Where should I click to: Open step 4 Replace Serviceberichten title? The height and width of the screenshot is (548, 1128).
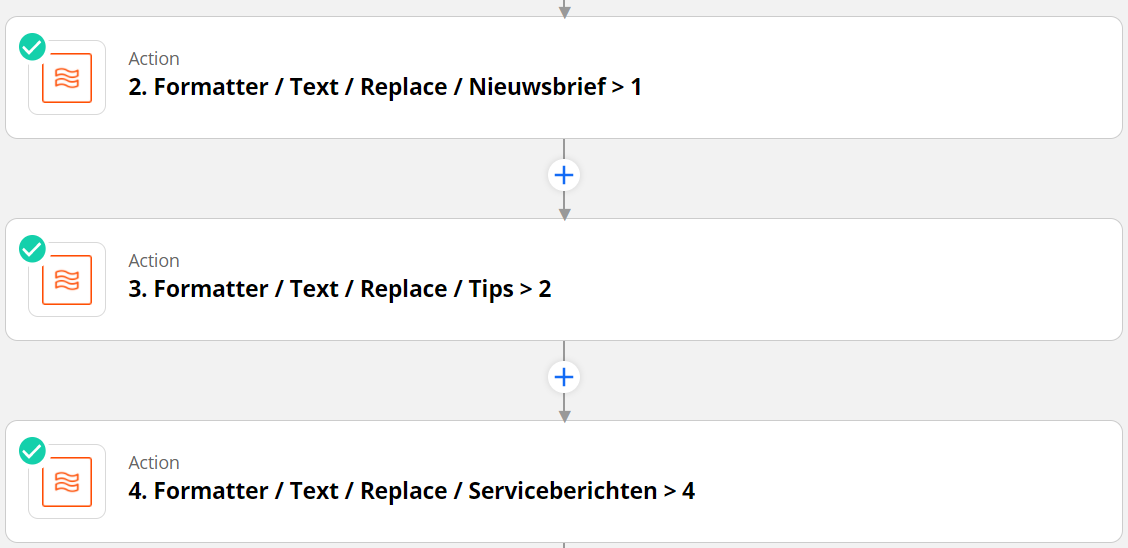point(411,491)
